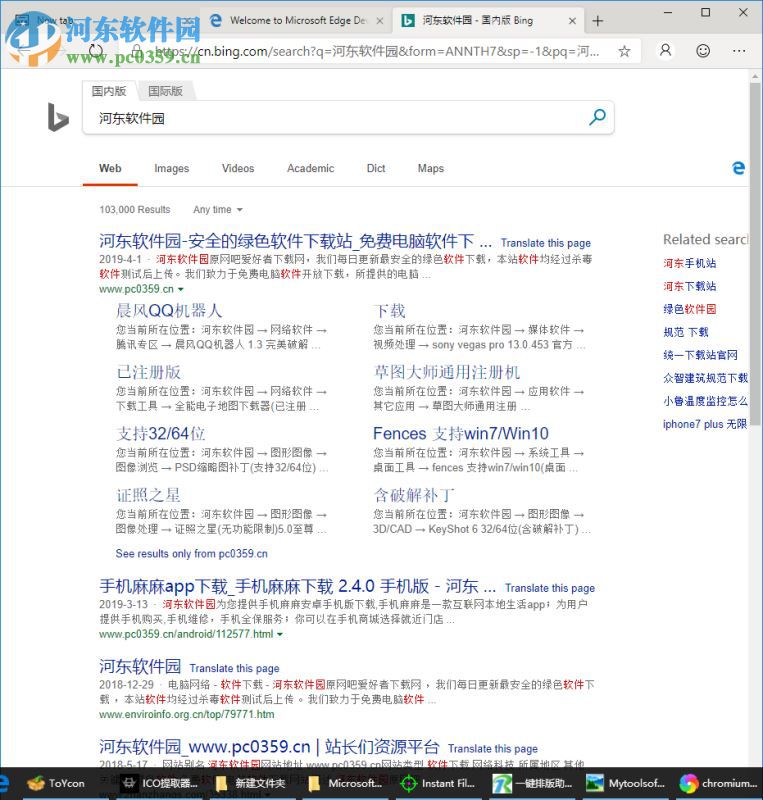
Task: Click related search 统一下载站官网
Action: pyautogui.click(x=700, y=355)
